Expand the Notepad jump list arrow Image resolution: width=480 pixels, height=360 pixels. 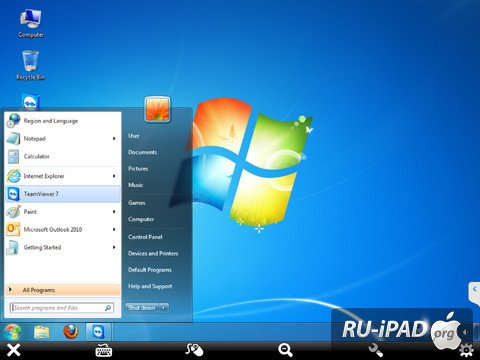coord(114,139)
